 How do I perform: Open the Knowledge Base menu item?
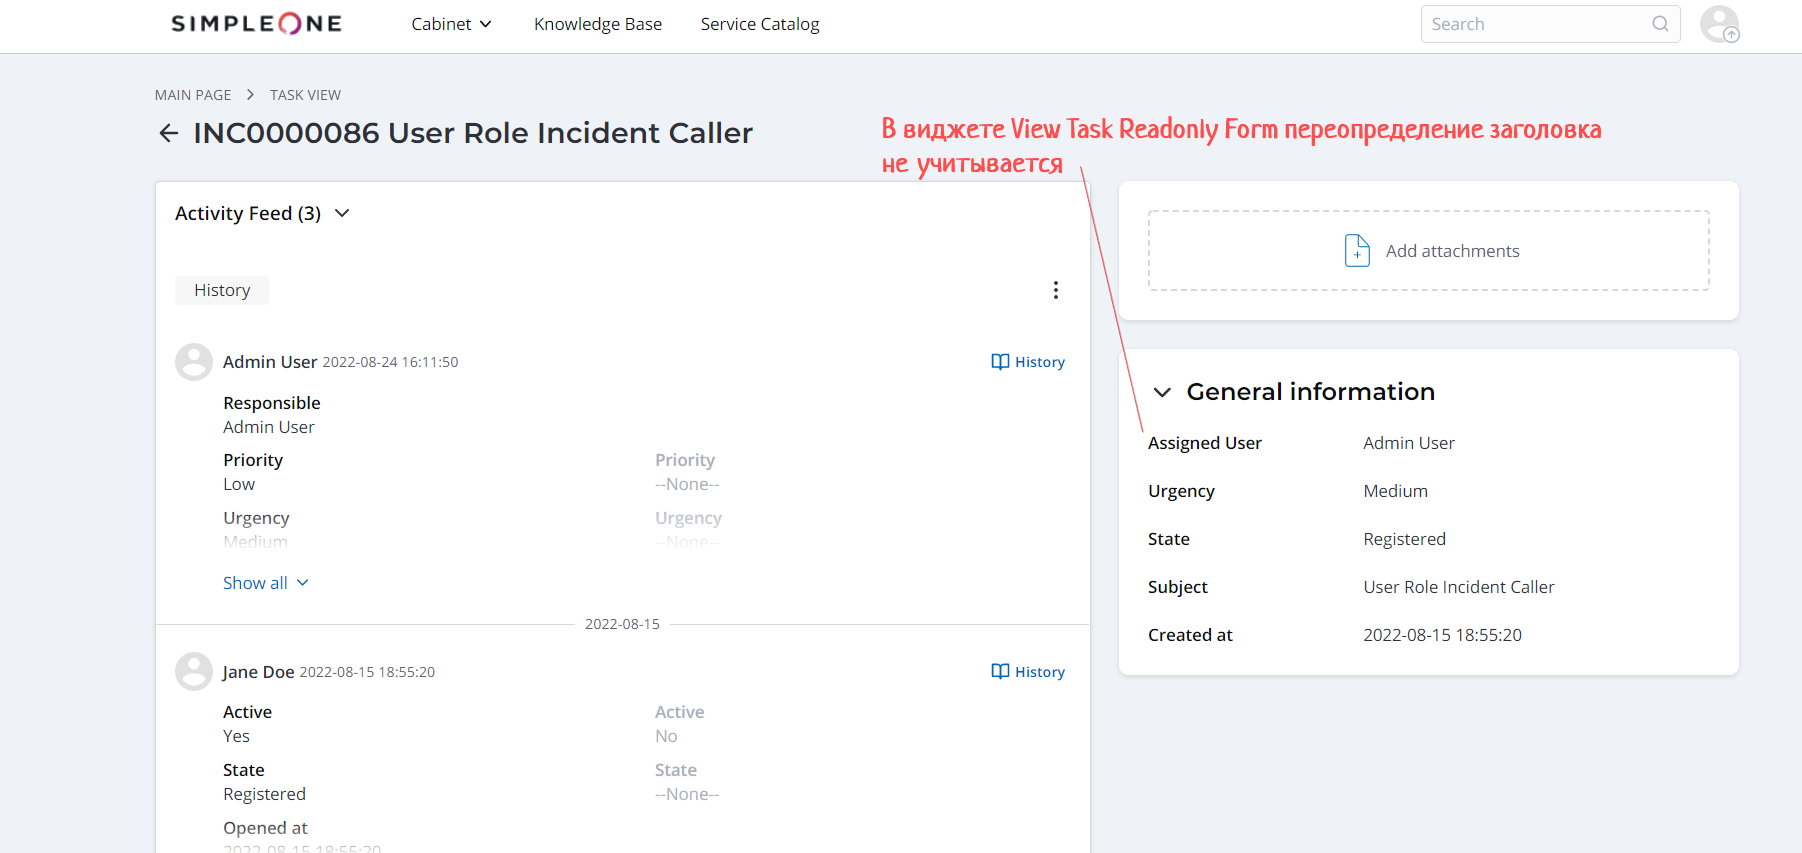point(598,24)
